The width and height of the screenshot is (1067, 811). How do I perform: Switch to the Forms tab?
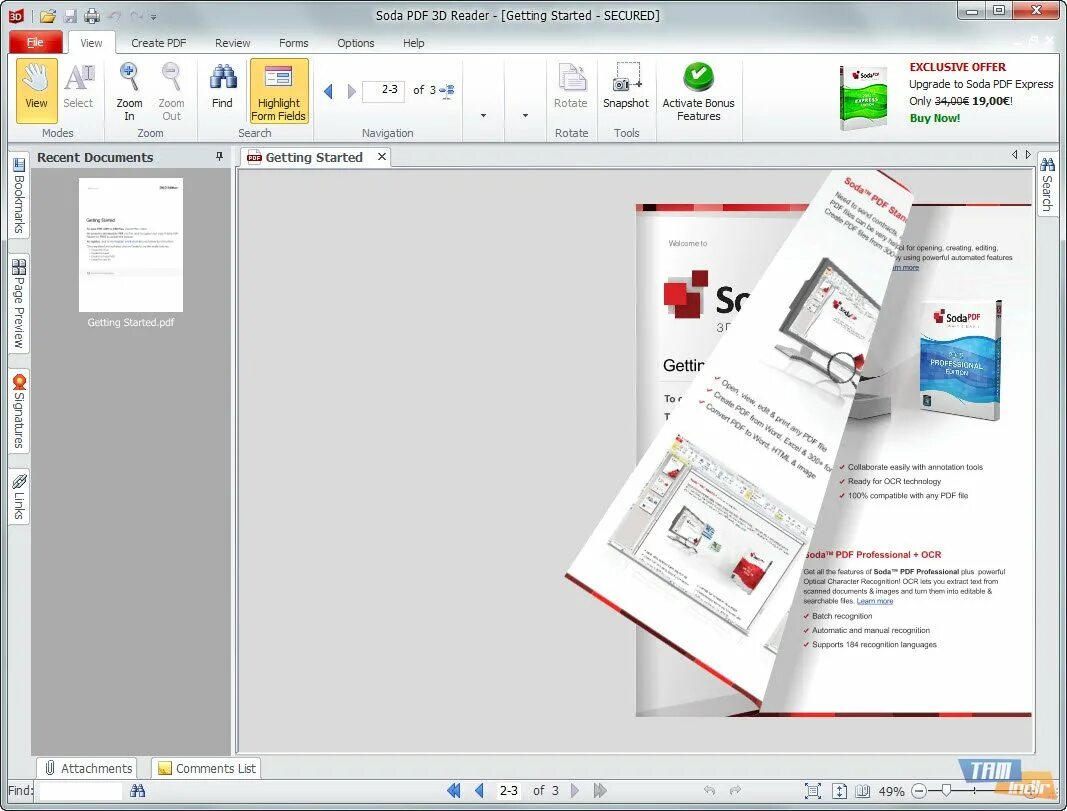[x=293, y=43]
